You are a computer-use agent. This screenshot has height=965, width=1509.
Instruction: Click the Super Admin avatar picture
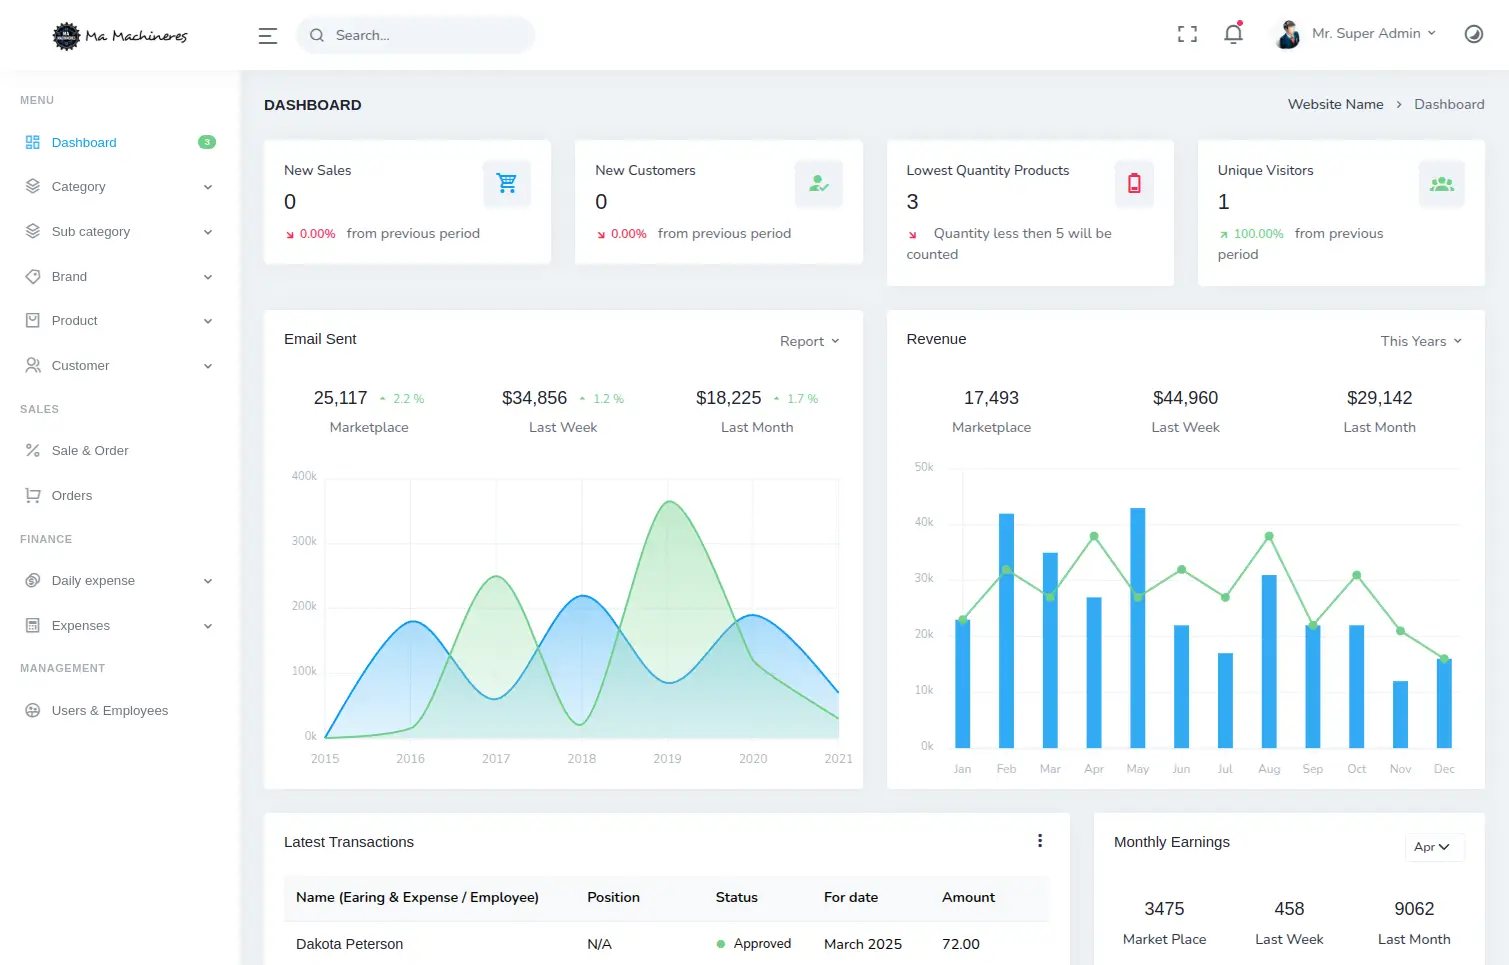coord(1288,34)
